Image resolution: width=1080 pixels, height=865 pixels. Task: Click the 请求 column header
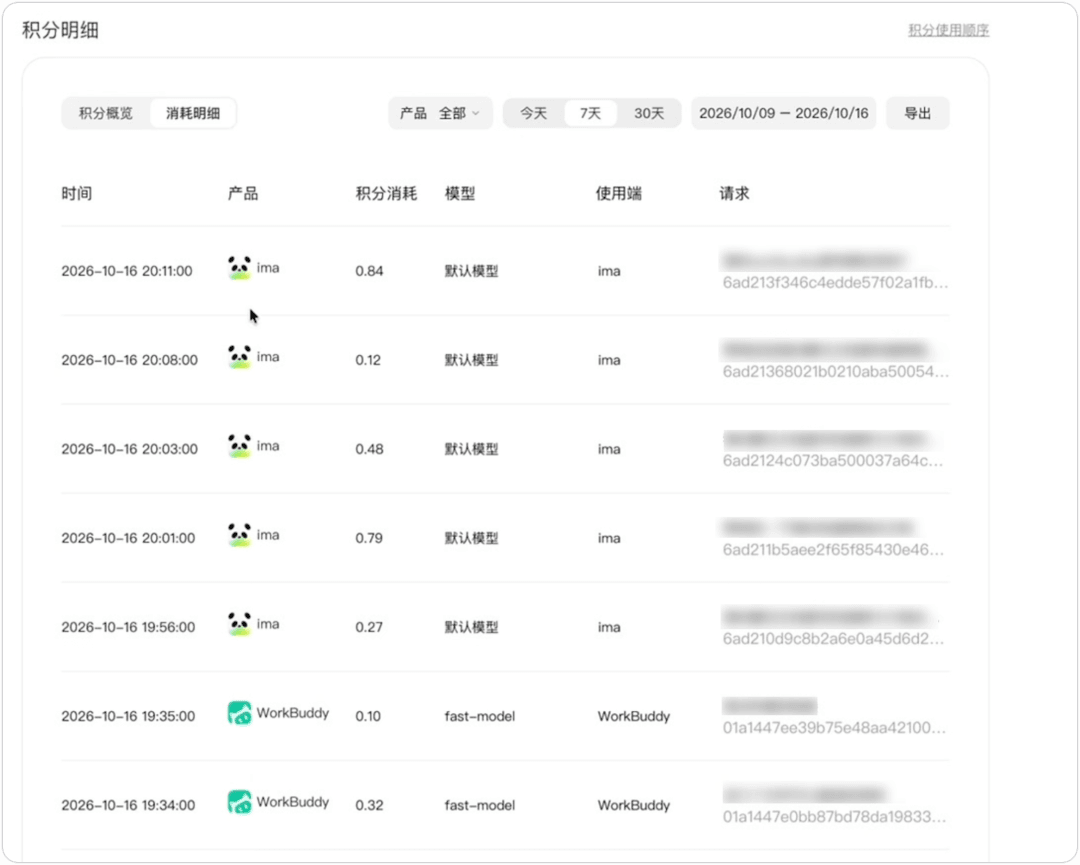tap(734, 194)
